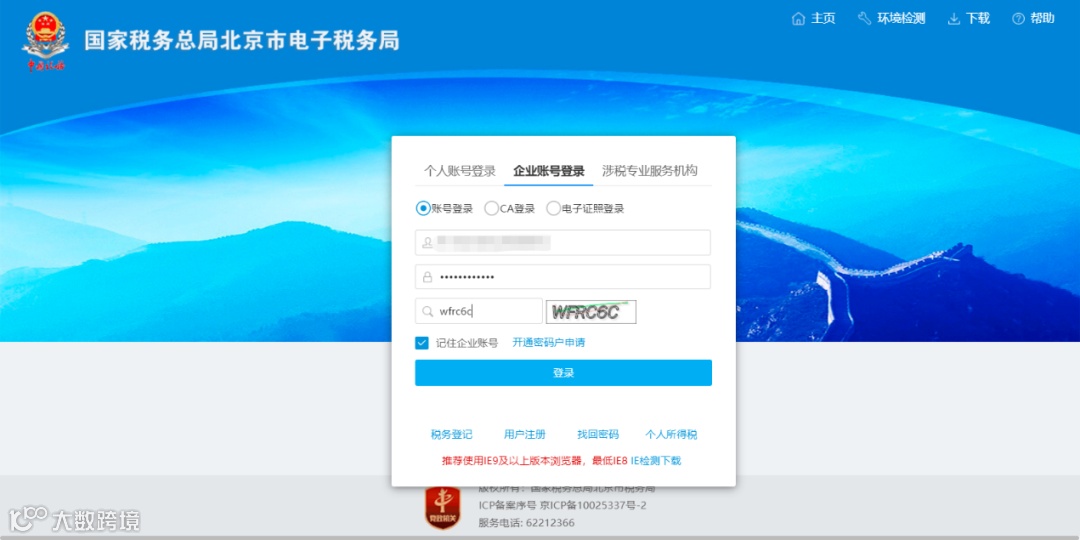Click the download arrow icon in header

[x=954, y=19]
